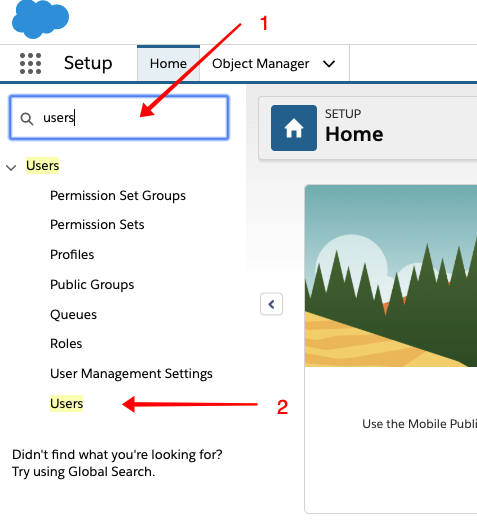Go to Profiles
This screenshot has width=477, height=521.
(72, 254)
